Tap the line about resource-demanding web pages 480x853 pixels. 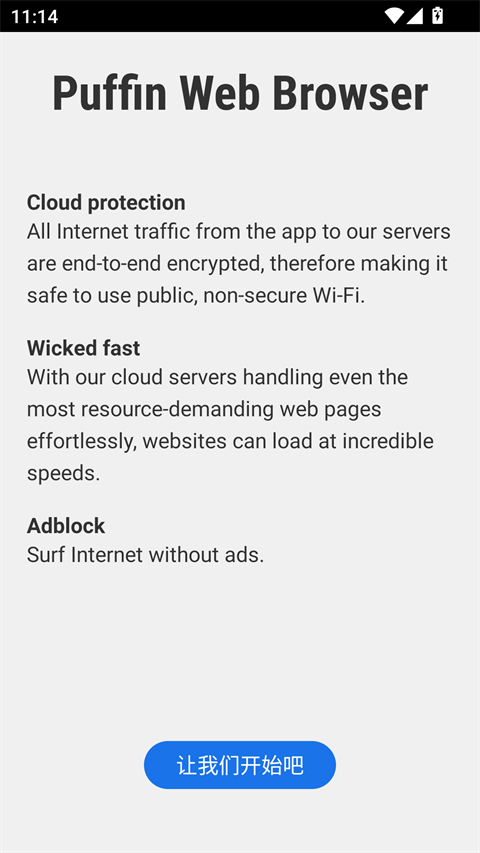pyautogui.click(x=204, y=409)
